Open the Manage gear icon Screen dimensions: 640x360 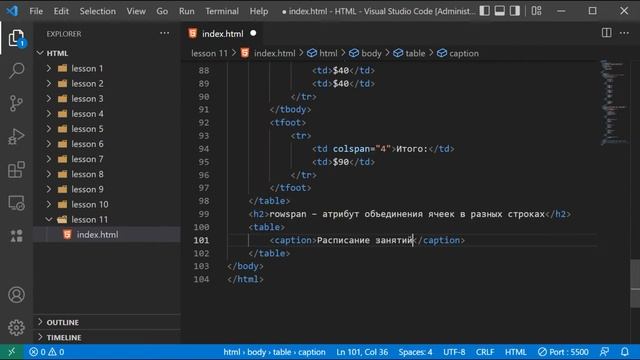[16, 327]
